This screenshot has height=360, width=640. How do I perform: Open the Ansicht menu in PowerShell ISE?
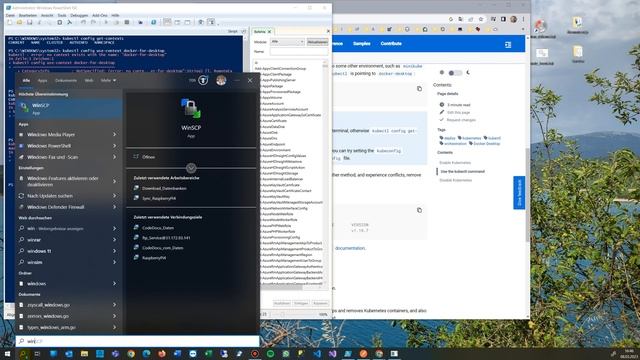[47, 16]
